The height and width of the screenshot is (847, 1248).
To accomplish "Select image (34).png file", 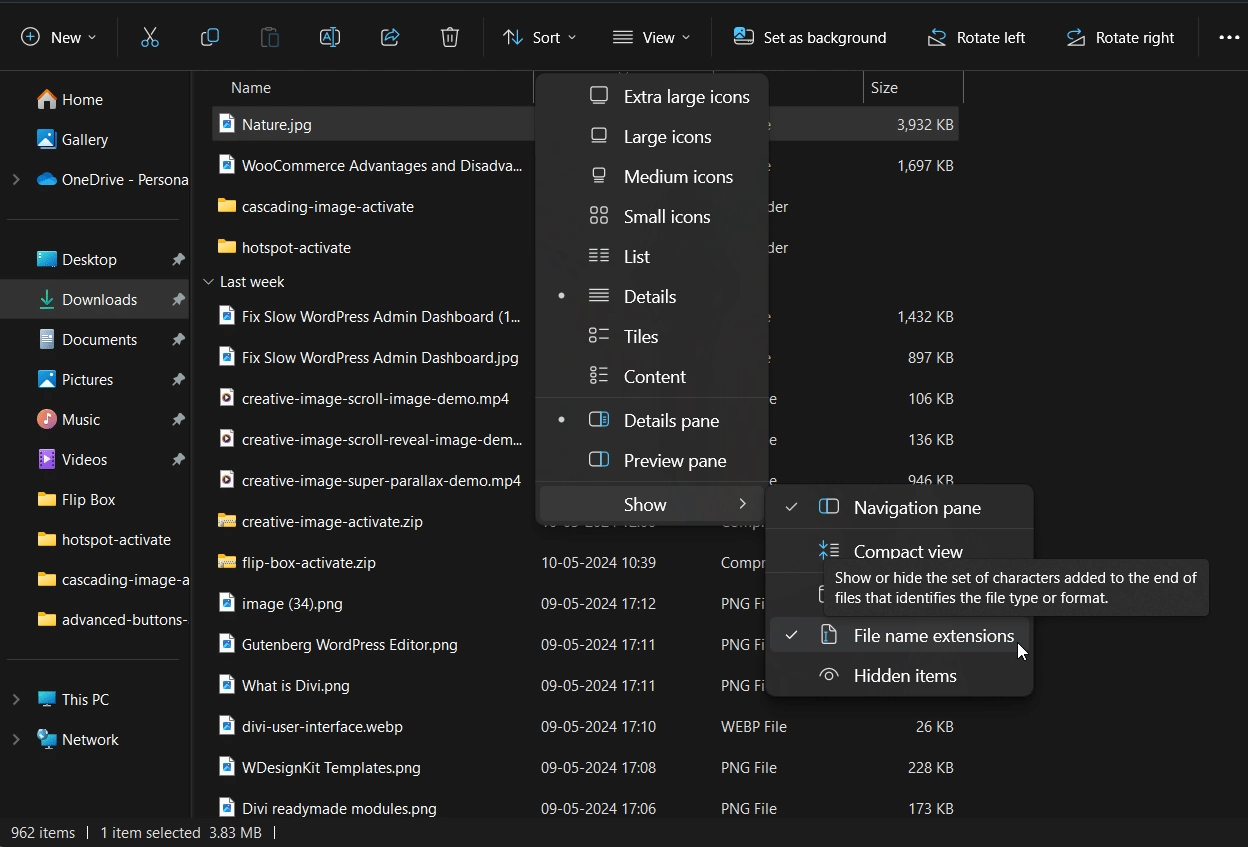I will (x=281, y=603).
